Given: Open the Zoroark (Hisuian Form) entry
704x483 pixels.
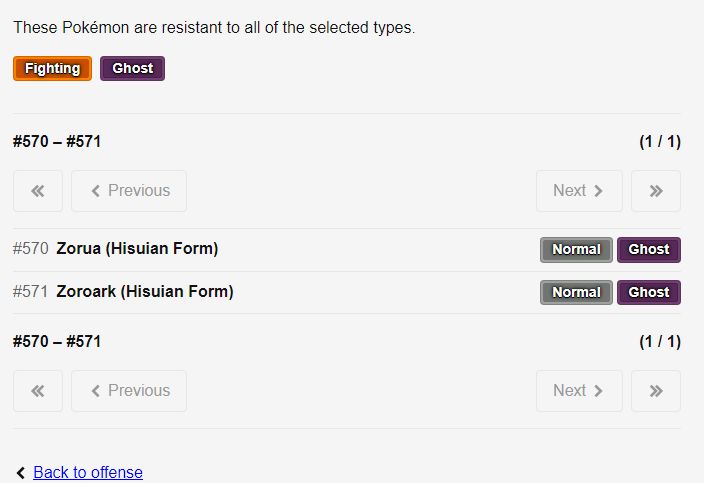Looking at the screenshot, I should coord(145,292).
